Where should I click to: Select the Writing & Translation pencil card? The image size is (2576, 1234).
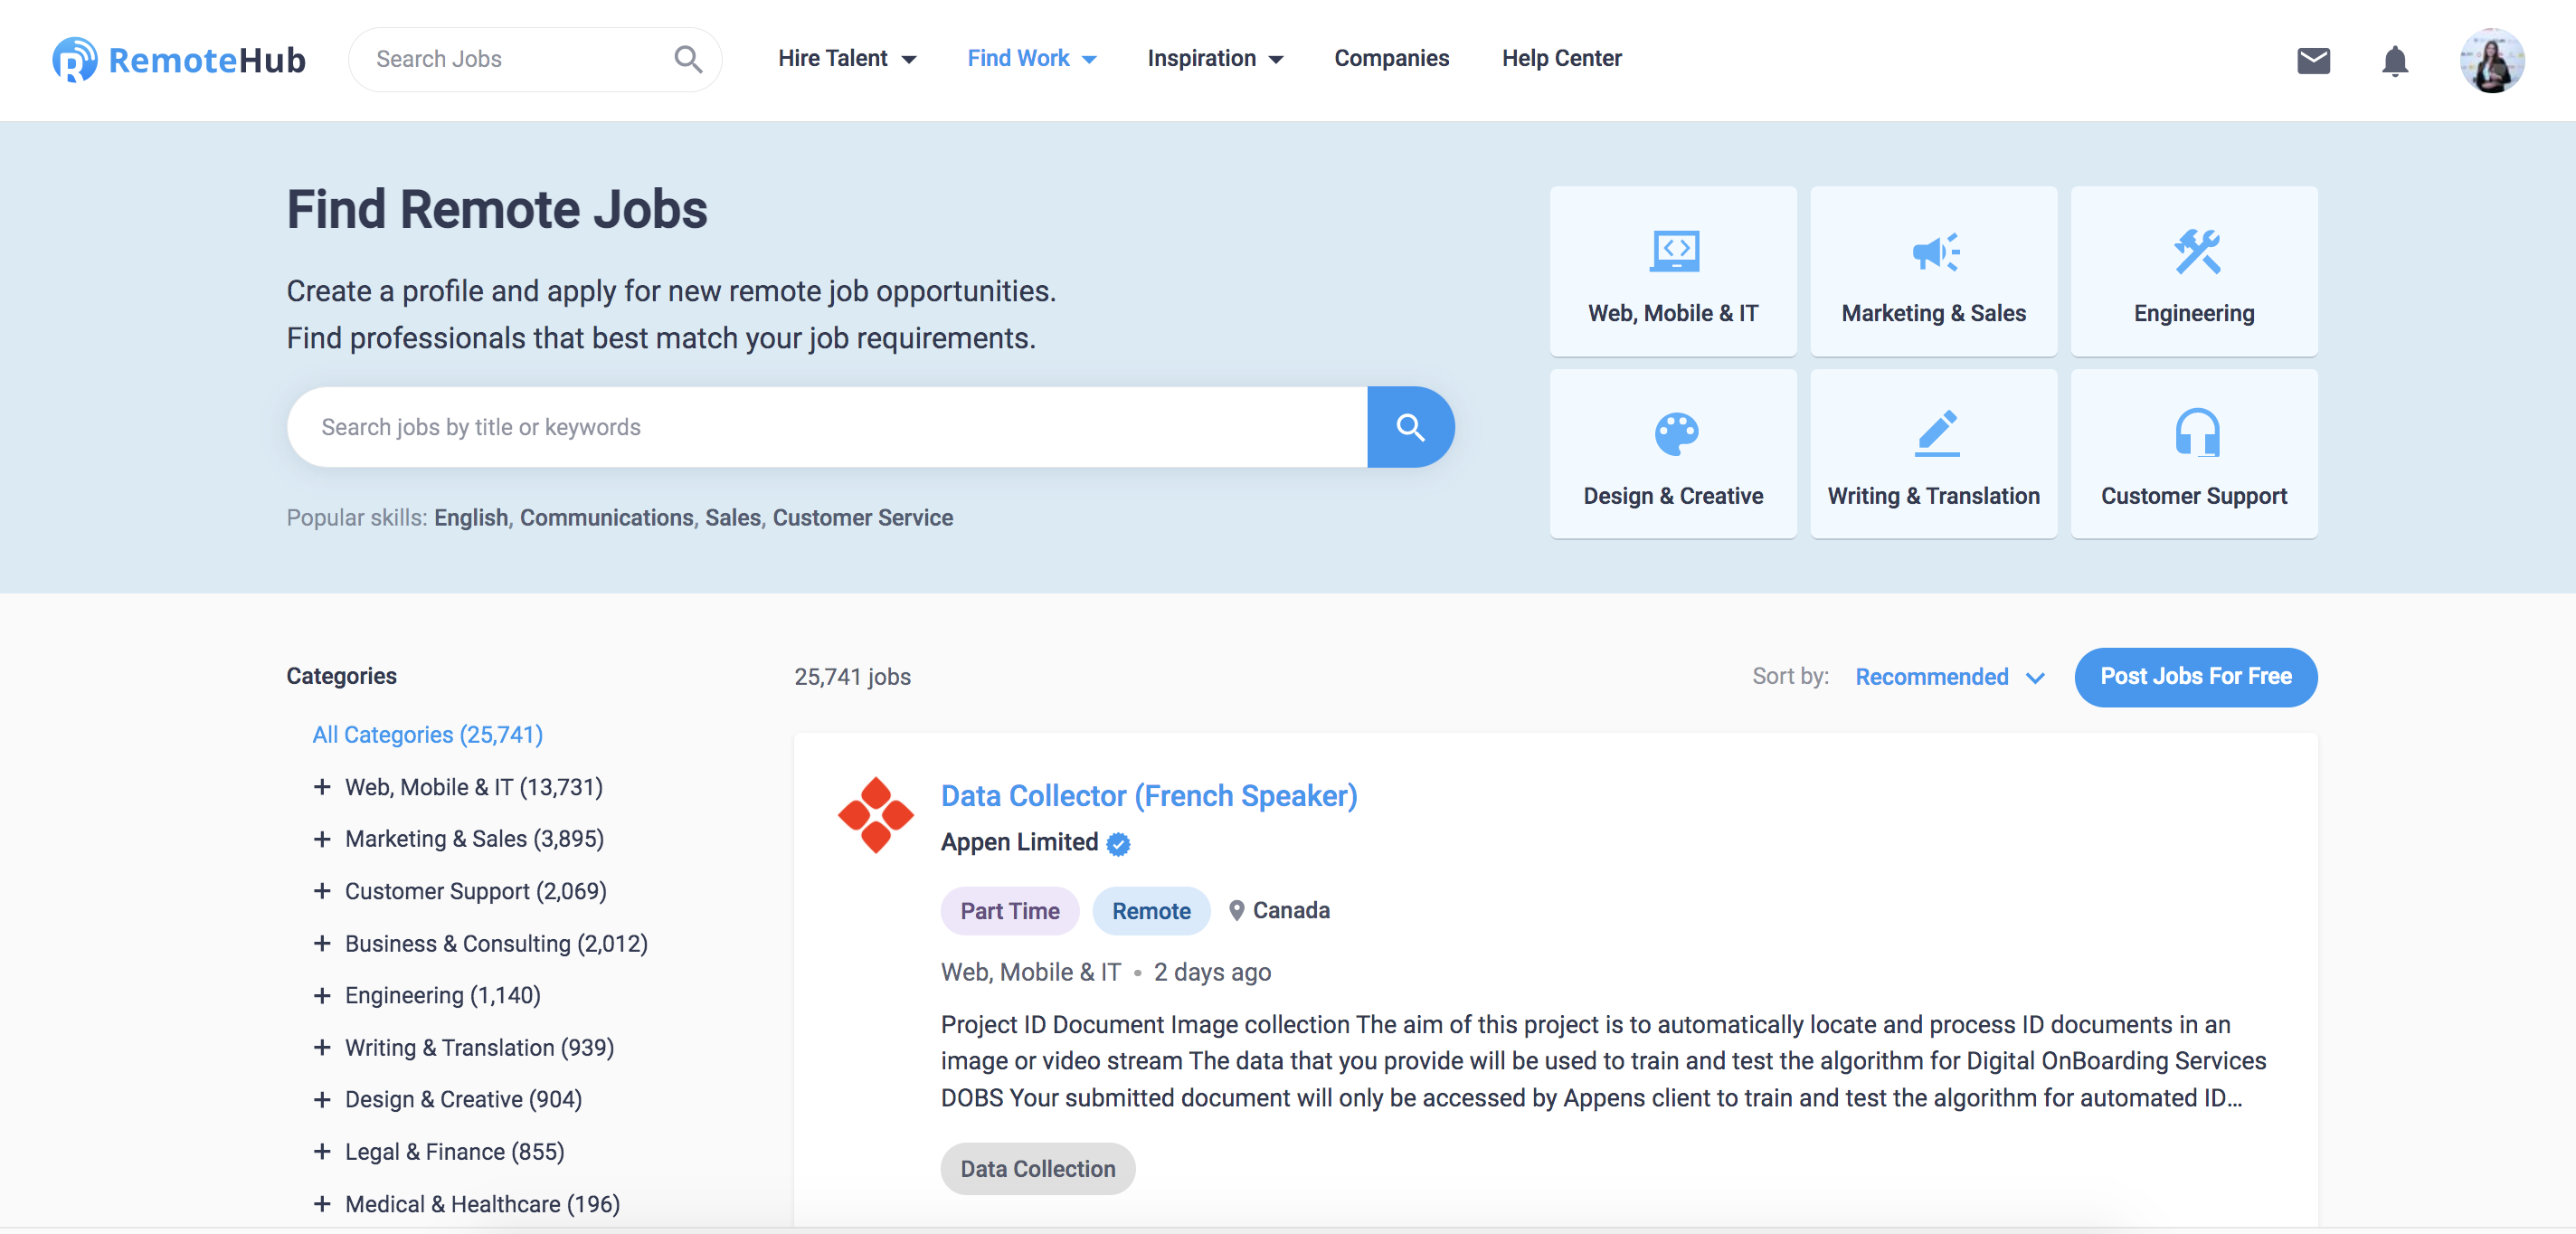[x=1934, y=454]
